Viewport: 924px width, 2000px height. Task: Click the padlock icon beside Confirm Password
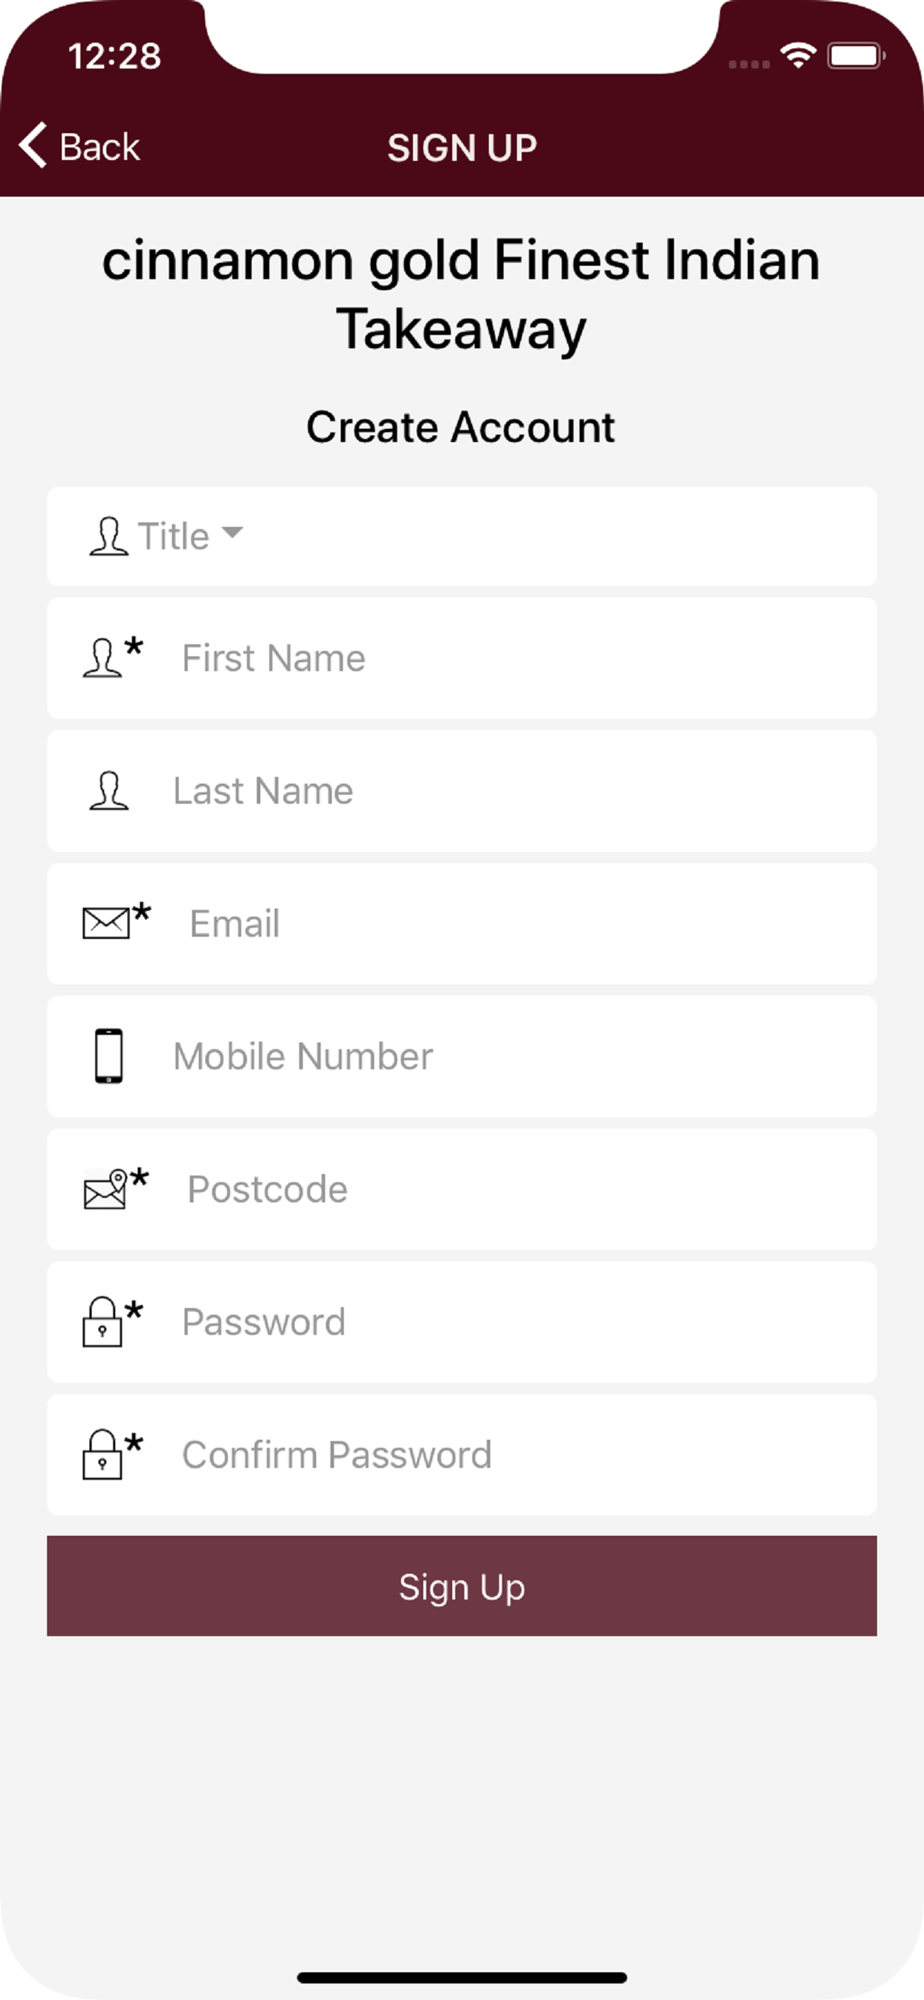102,1455
